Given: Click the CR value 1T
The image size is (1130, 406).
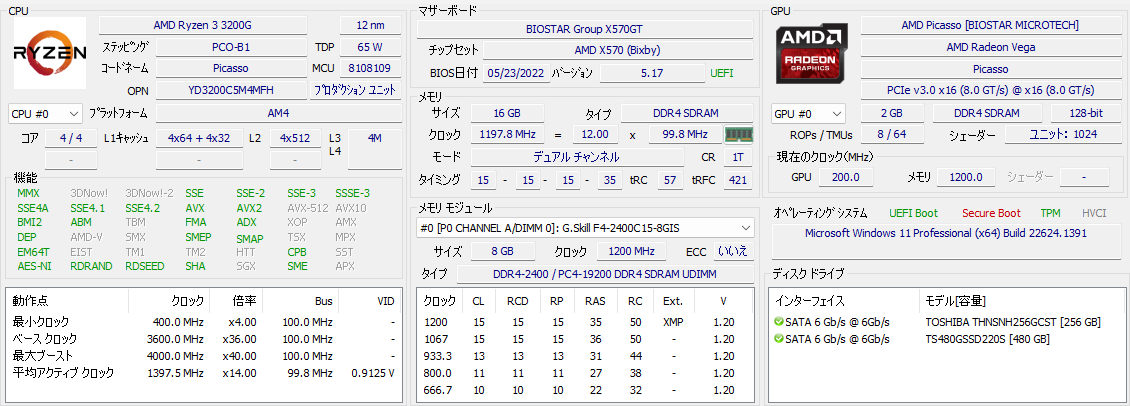Looking at the screenshot, I should click(x=738, y=157).
